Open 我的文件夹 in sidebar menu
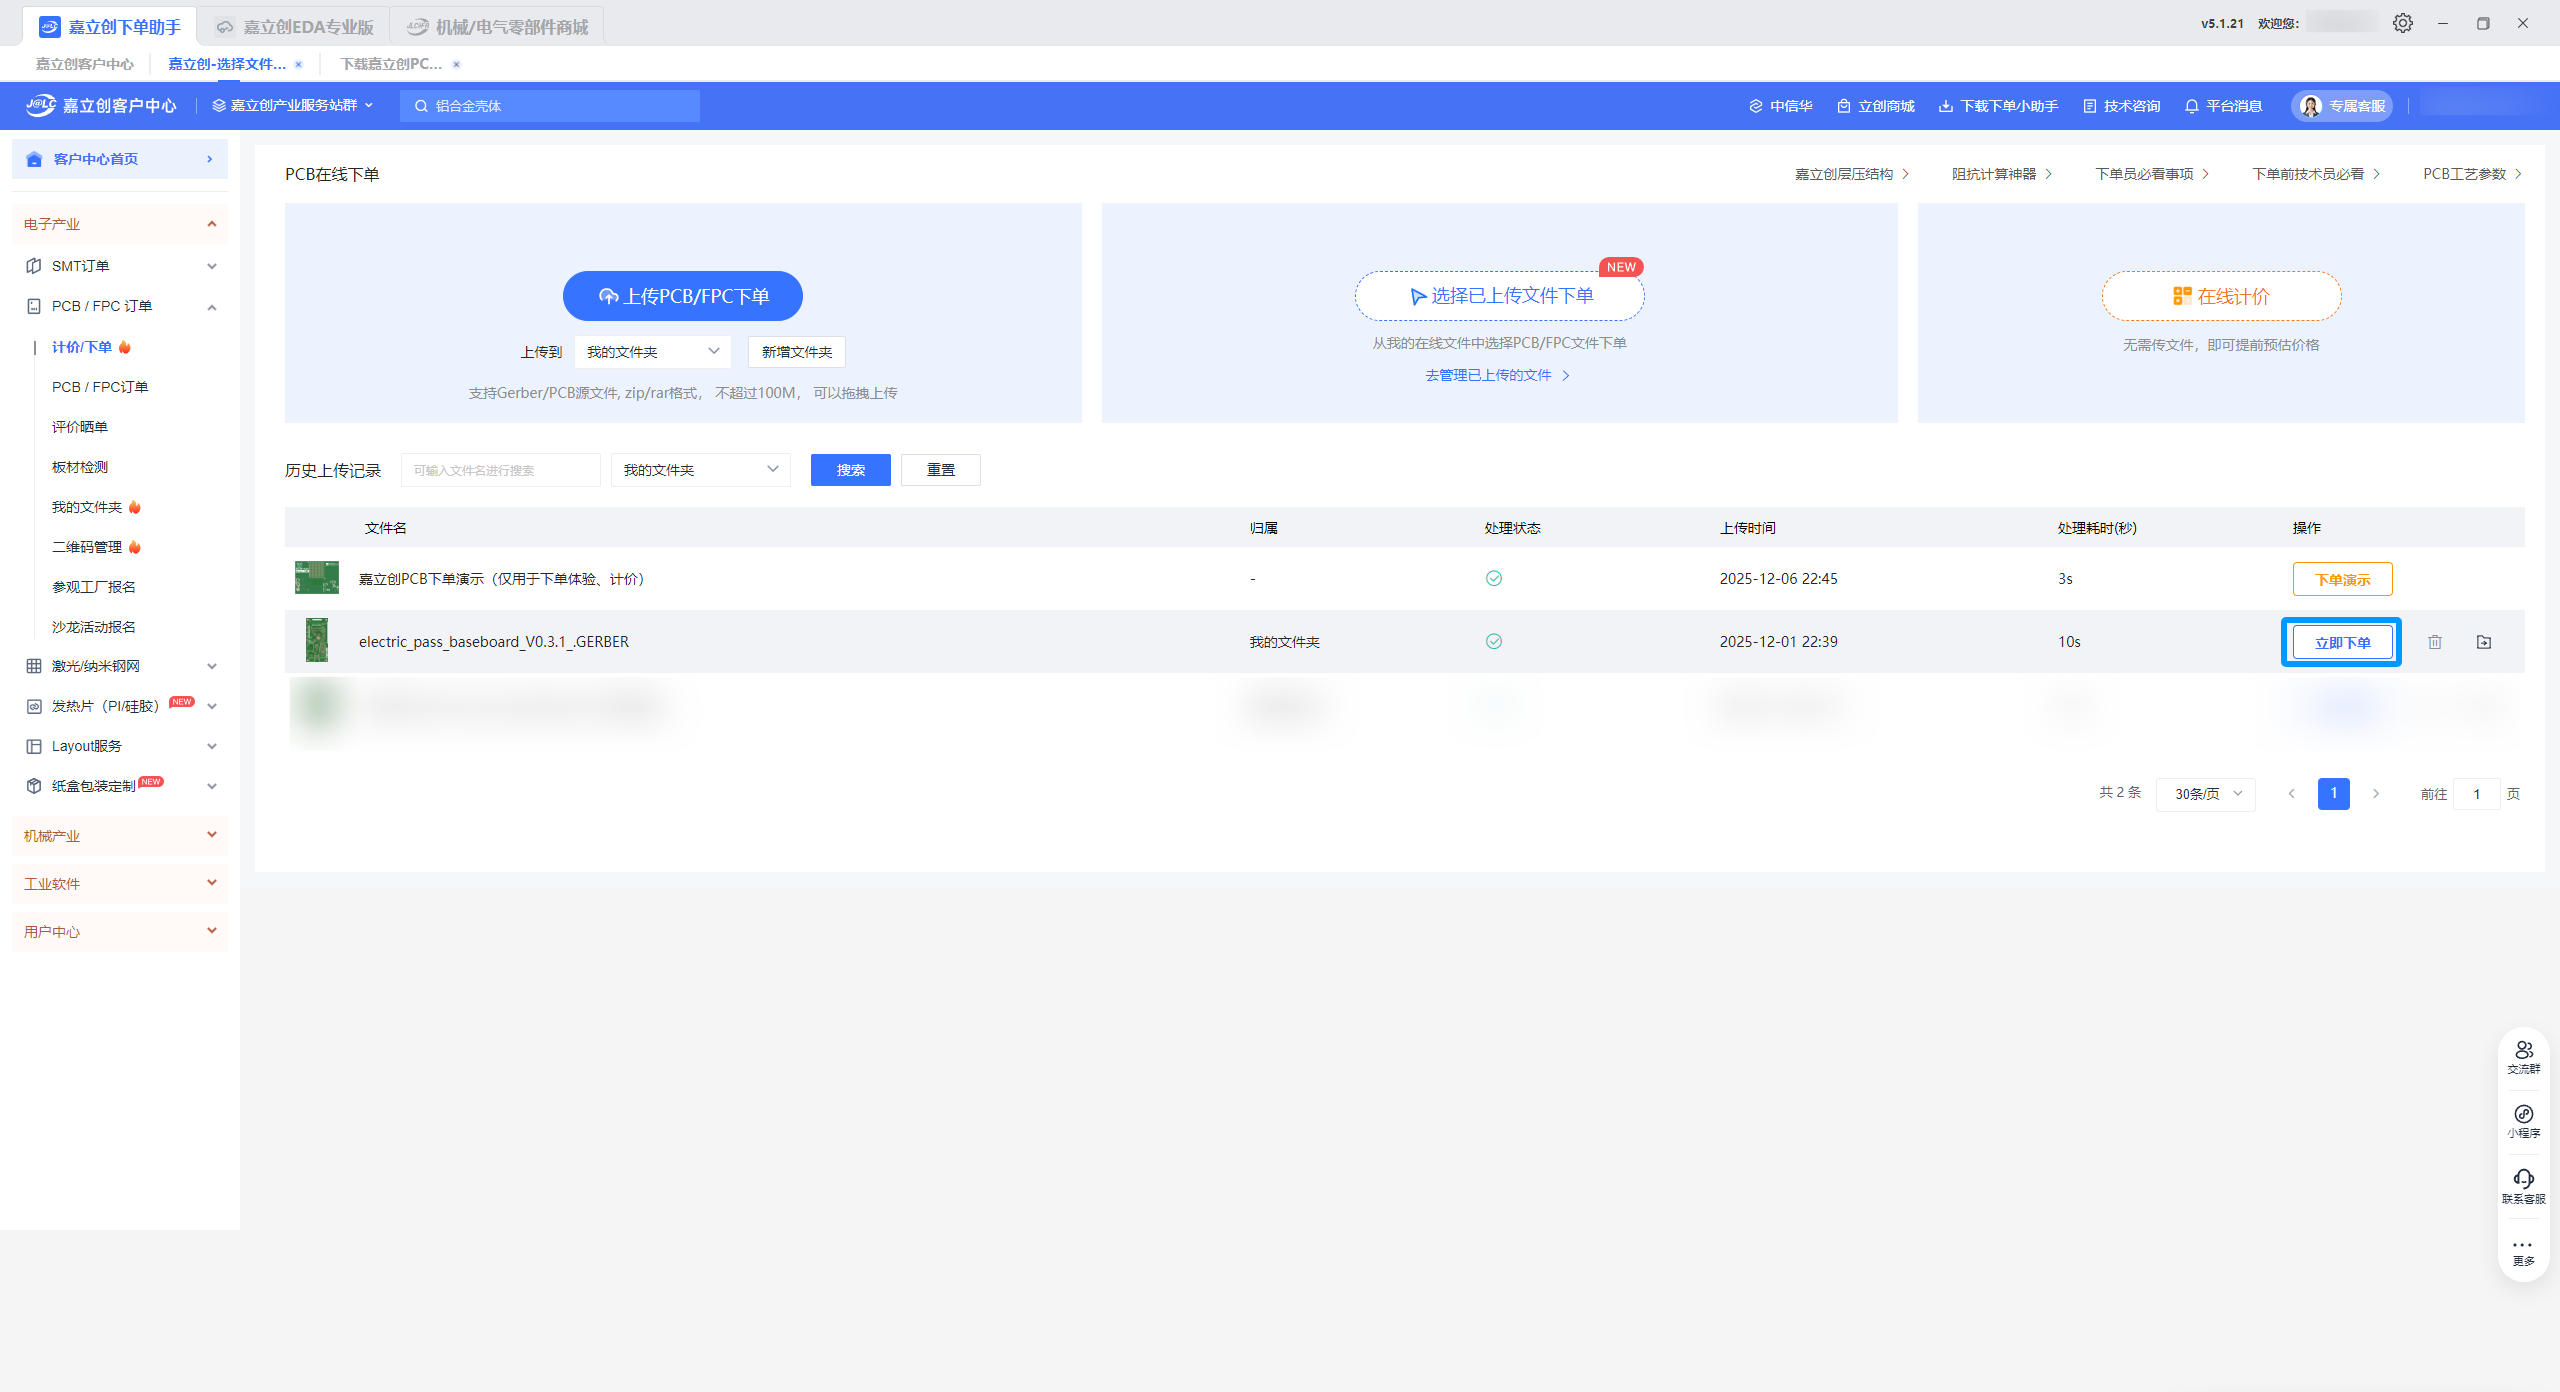This screenshot has height=1392, width=2560. pos(87,507)
